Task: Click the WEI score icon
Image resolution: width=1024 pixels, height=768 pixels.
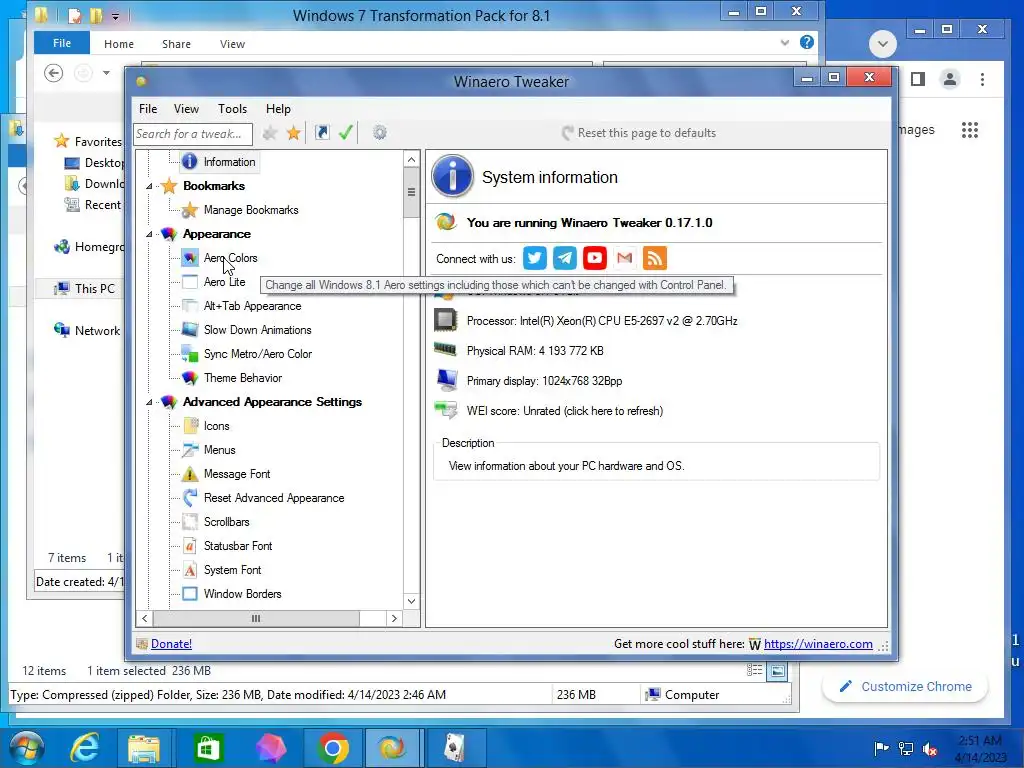Action: (446, 410)
